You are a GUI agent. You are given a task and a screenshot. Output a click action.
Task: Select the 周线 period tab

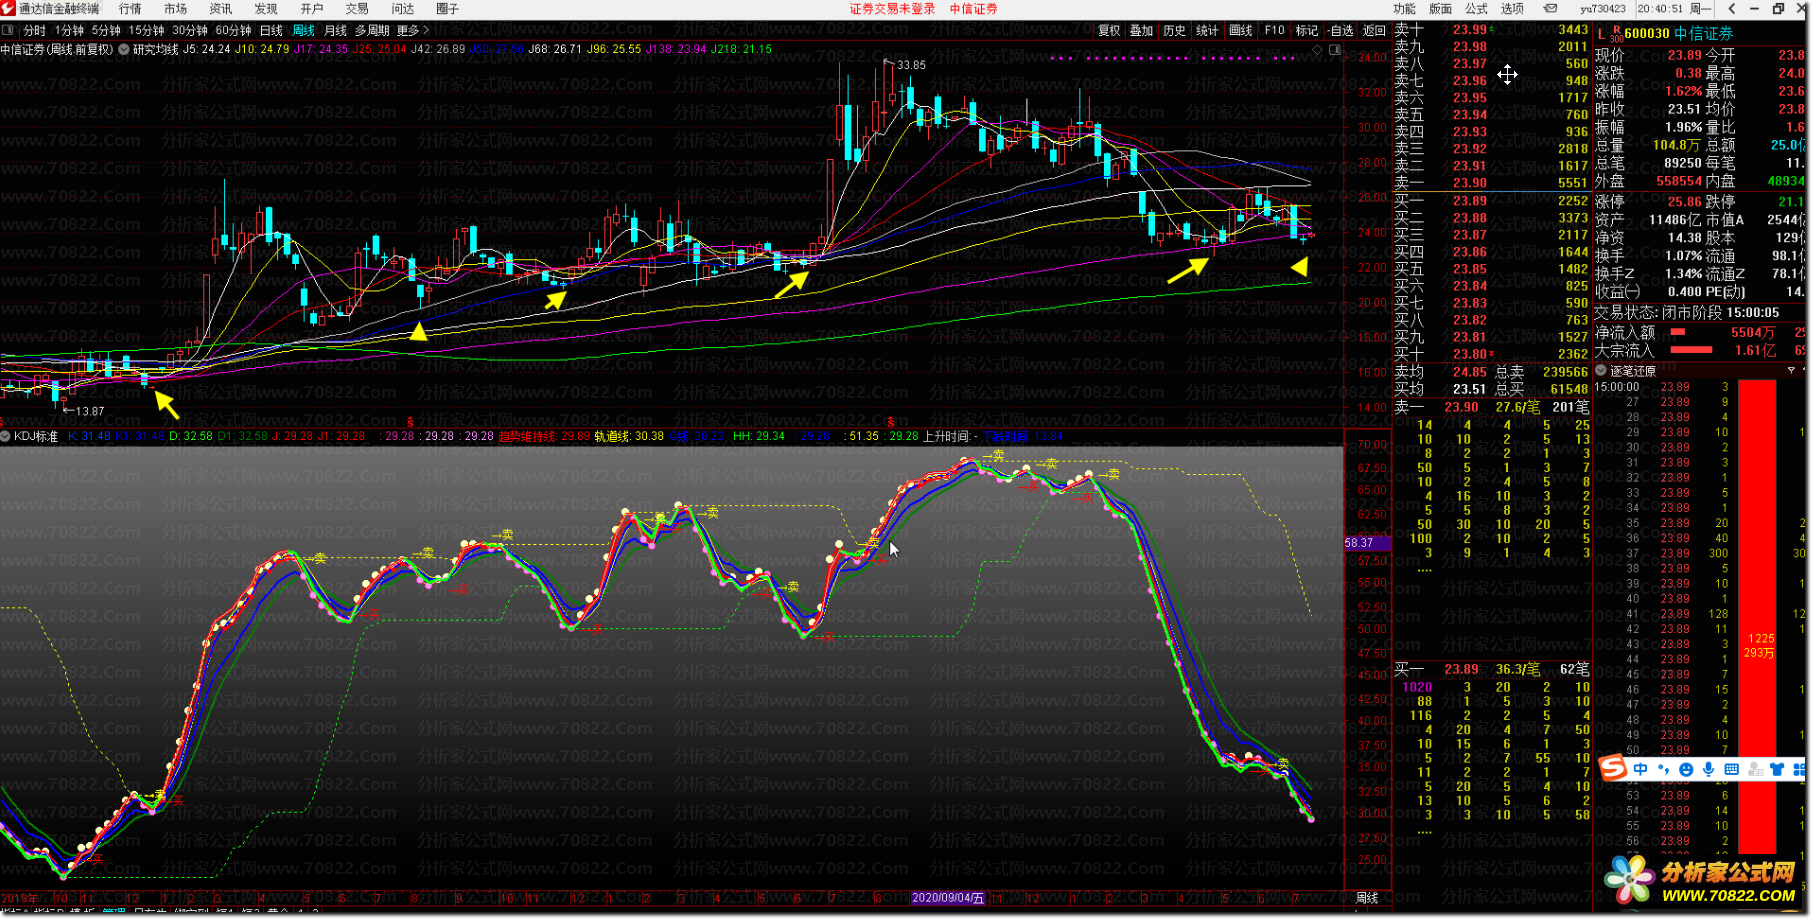(303, 30)
